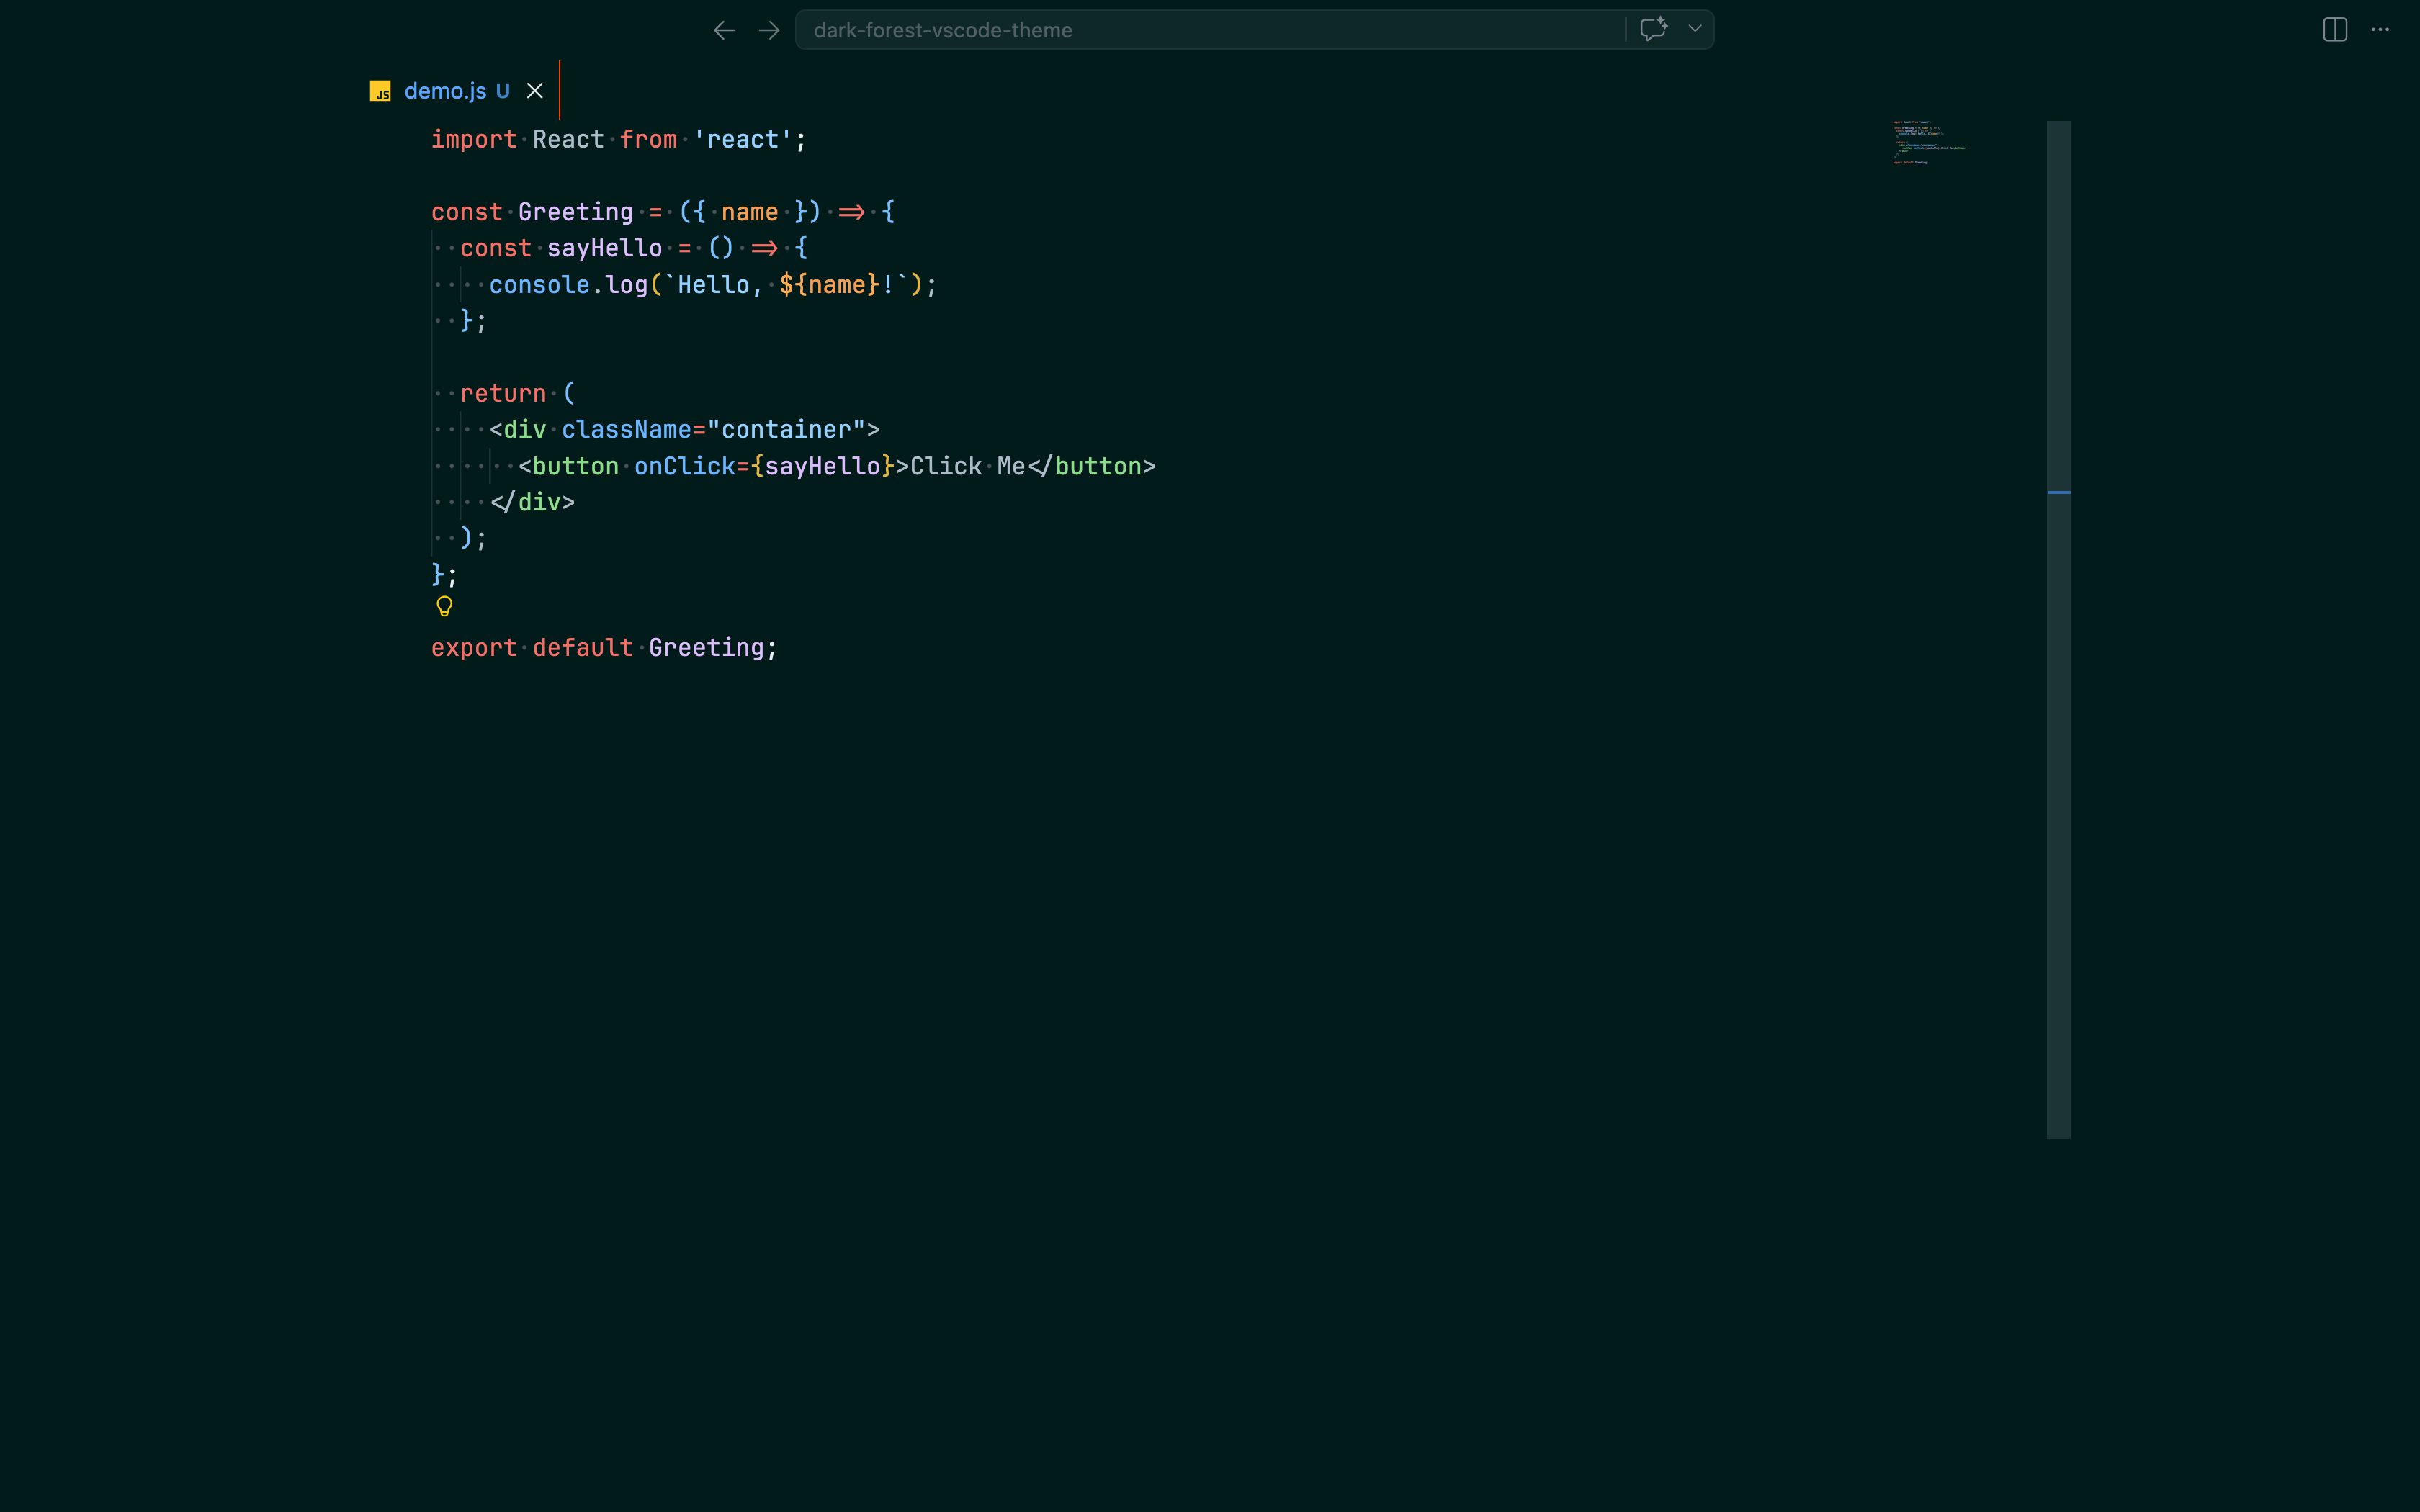Click the 'import' keyword
Viewport: 2420px width, 1512px height.
pos(474,139)
